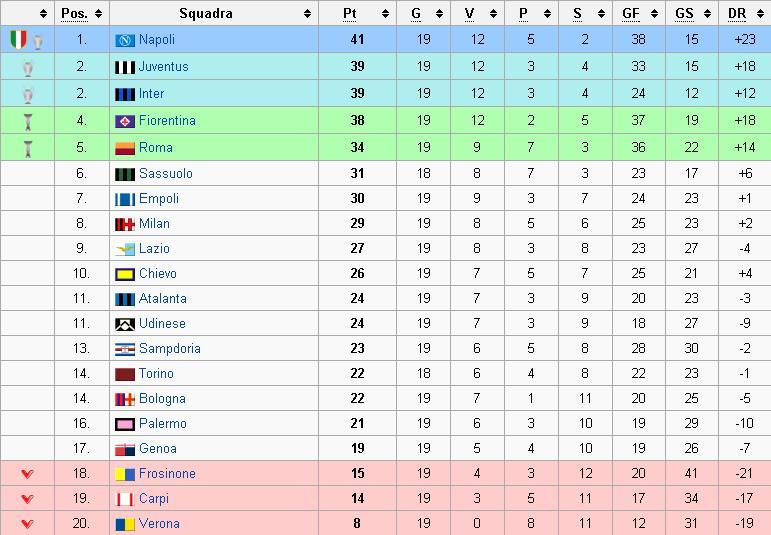The height and width of the screenshot is (535, 771).
Task: Open the Sassuolo team link
Action: click(166, 174)
